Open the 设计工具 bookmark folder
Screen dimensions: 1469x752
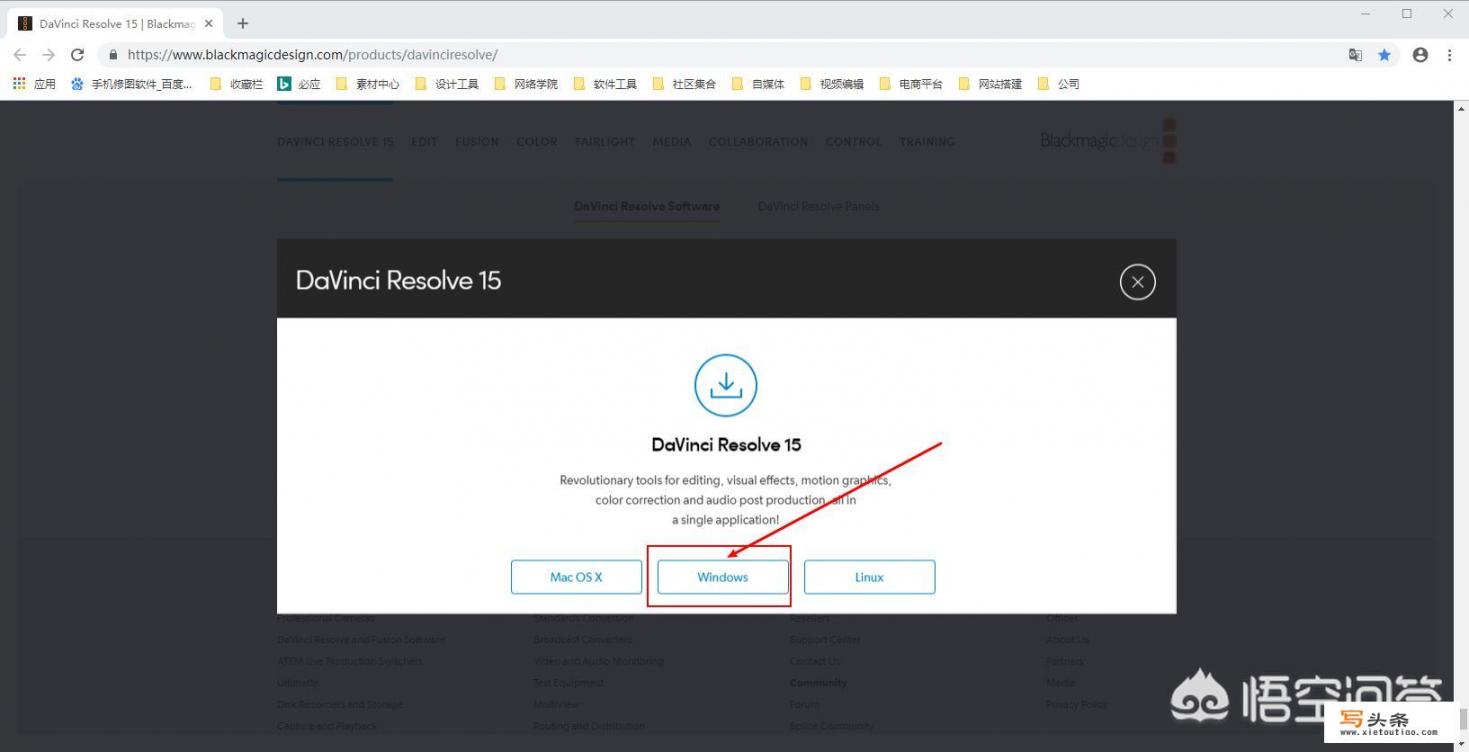(x=446, y=84)
